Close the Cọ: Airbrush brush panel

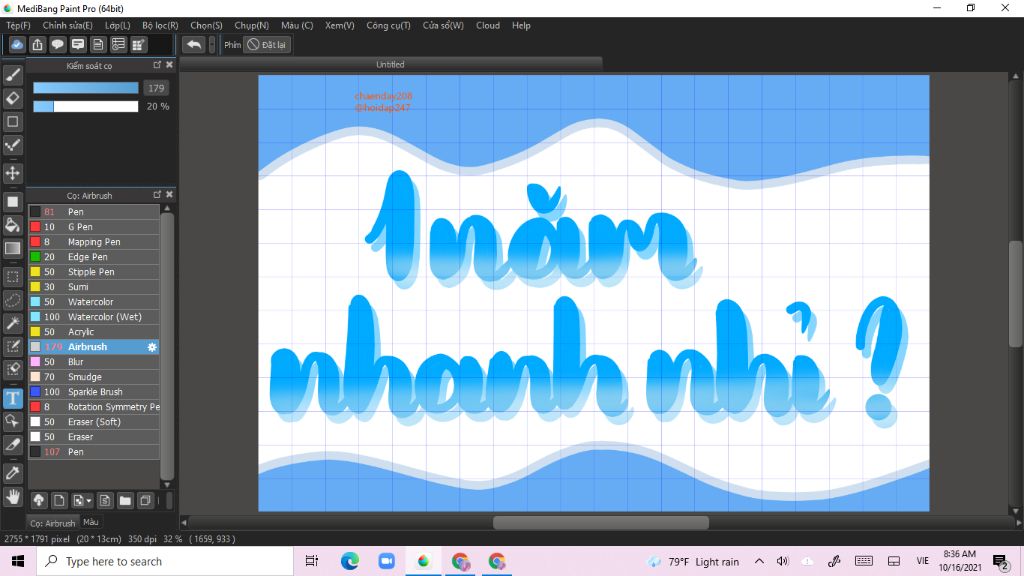[169, 195]
